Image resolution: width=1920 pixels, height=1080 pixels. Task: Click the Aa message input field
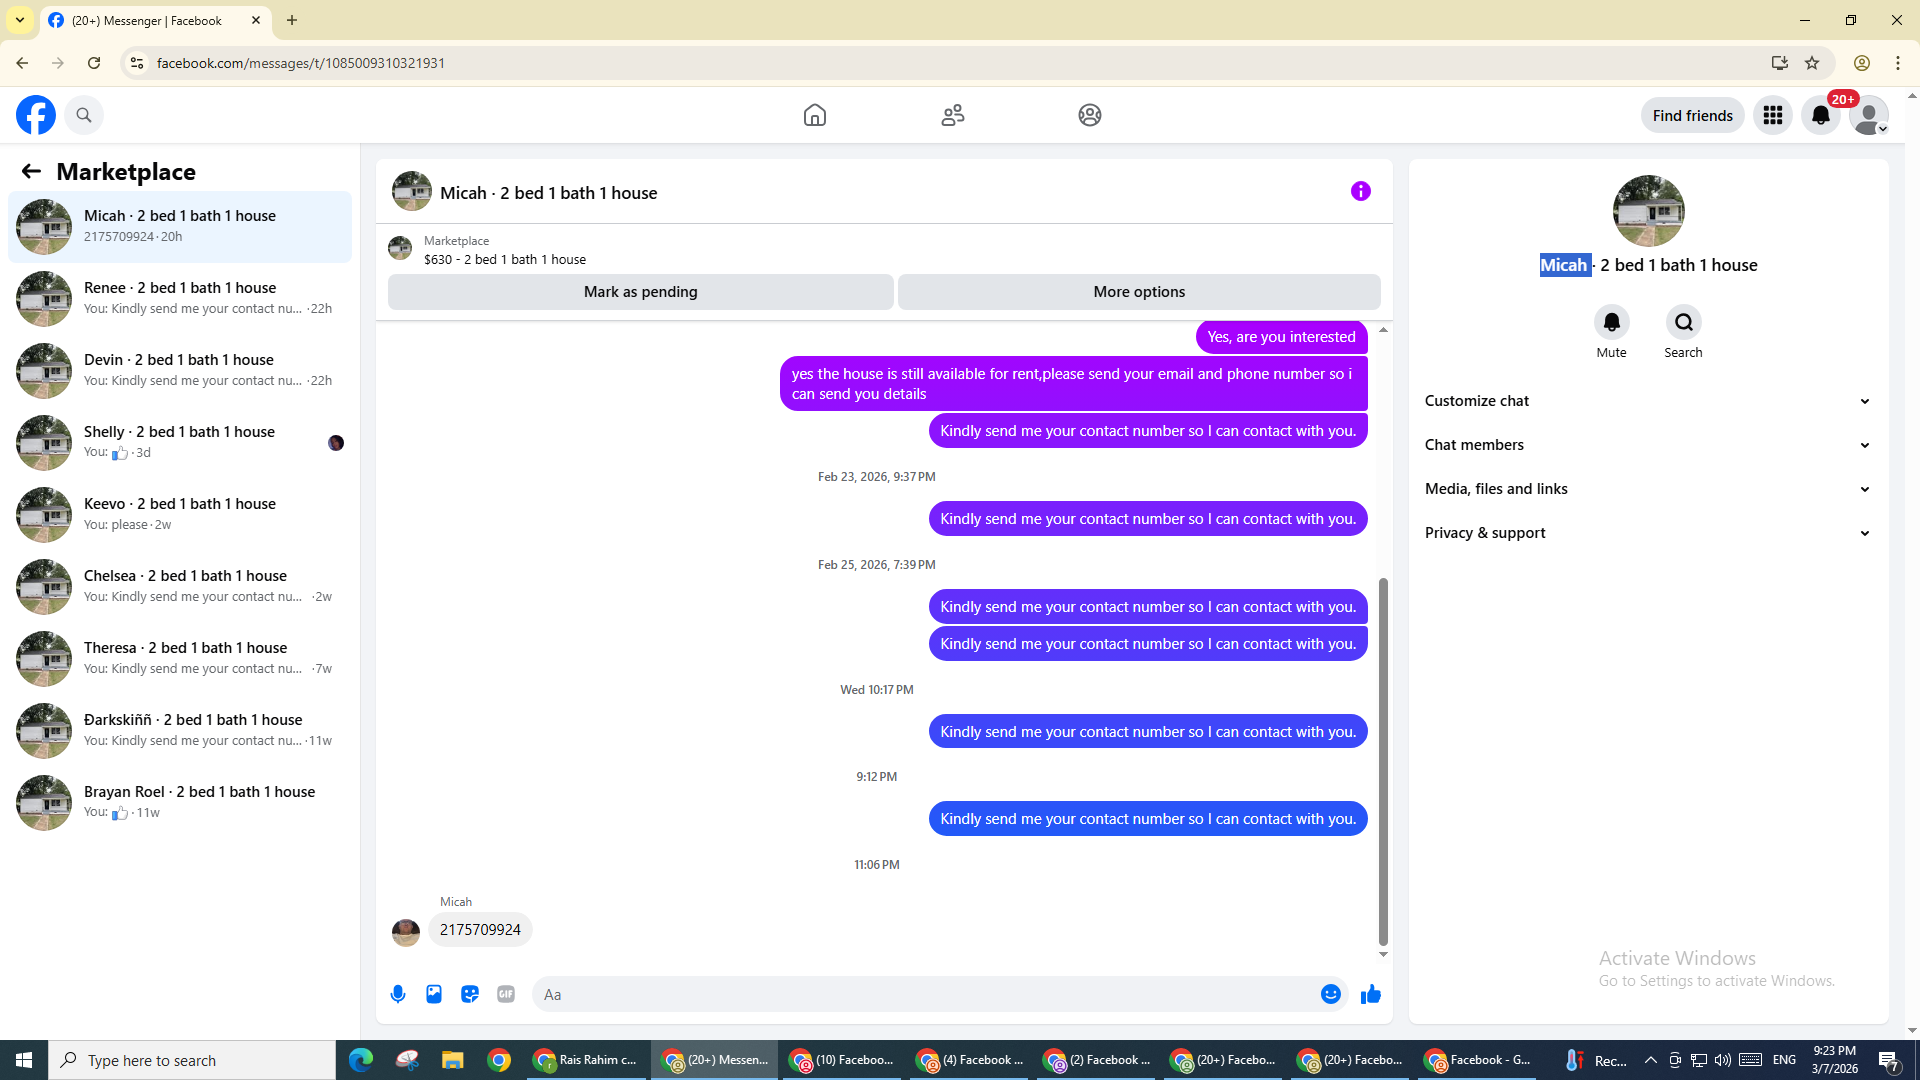pos(920,994)
